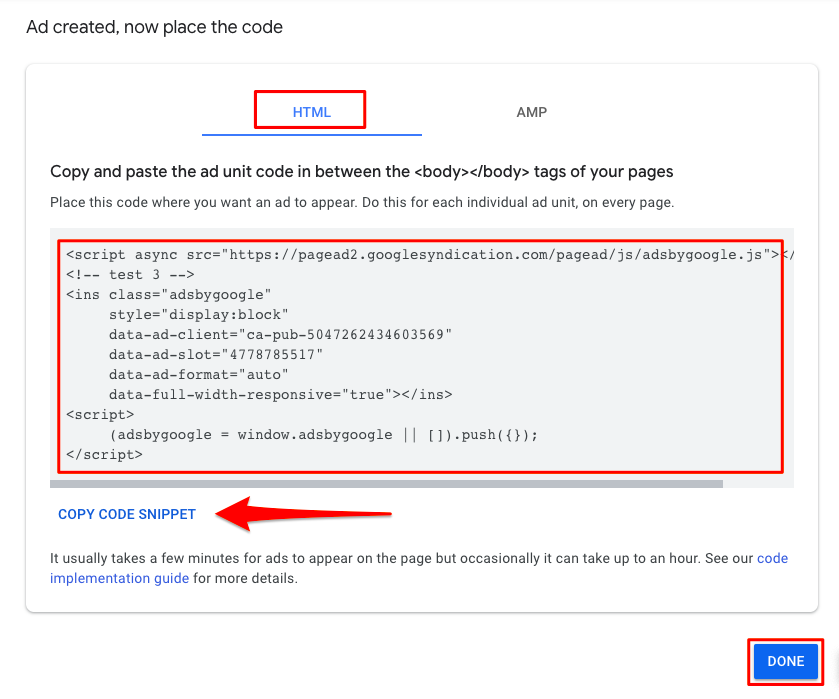Image resolution: width=839 pixels, height=699 pixels.
Task: Click the opening <script> tag line
Action: pos(100,414)
